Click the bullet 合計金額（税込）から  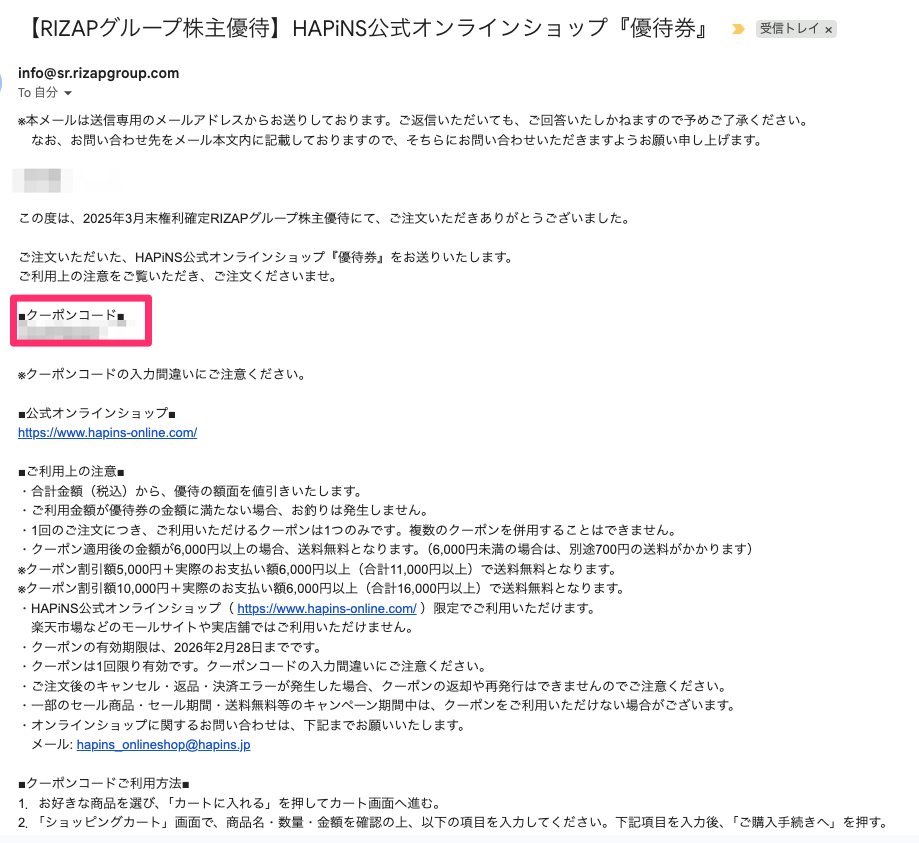coord(191,491)
